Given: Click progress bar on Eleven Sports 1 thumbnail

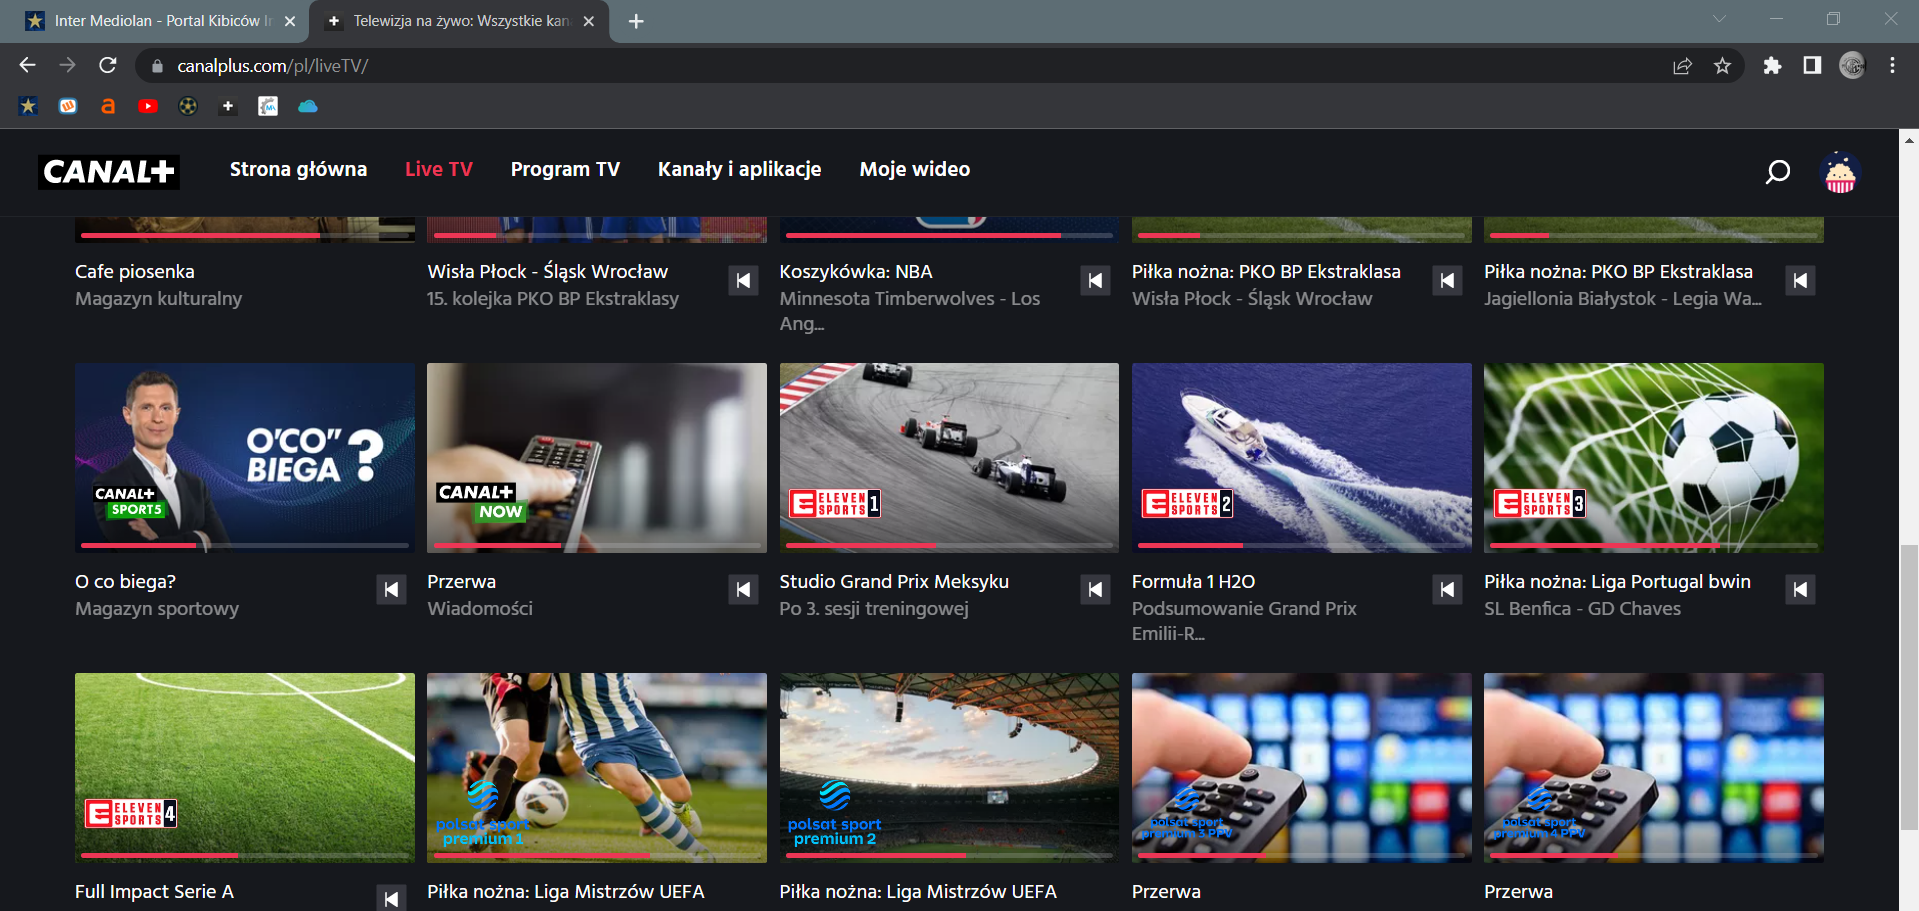Looking at the screenshot, I should point(949,545).
